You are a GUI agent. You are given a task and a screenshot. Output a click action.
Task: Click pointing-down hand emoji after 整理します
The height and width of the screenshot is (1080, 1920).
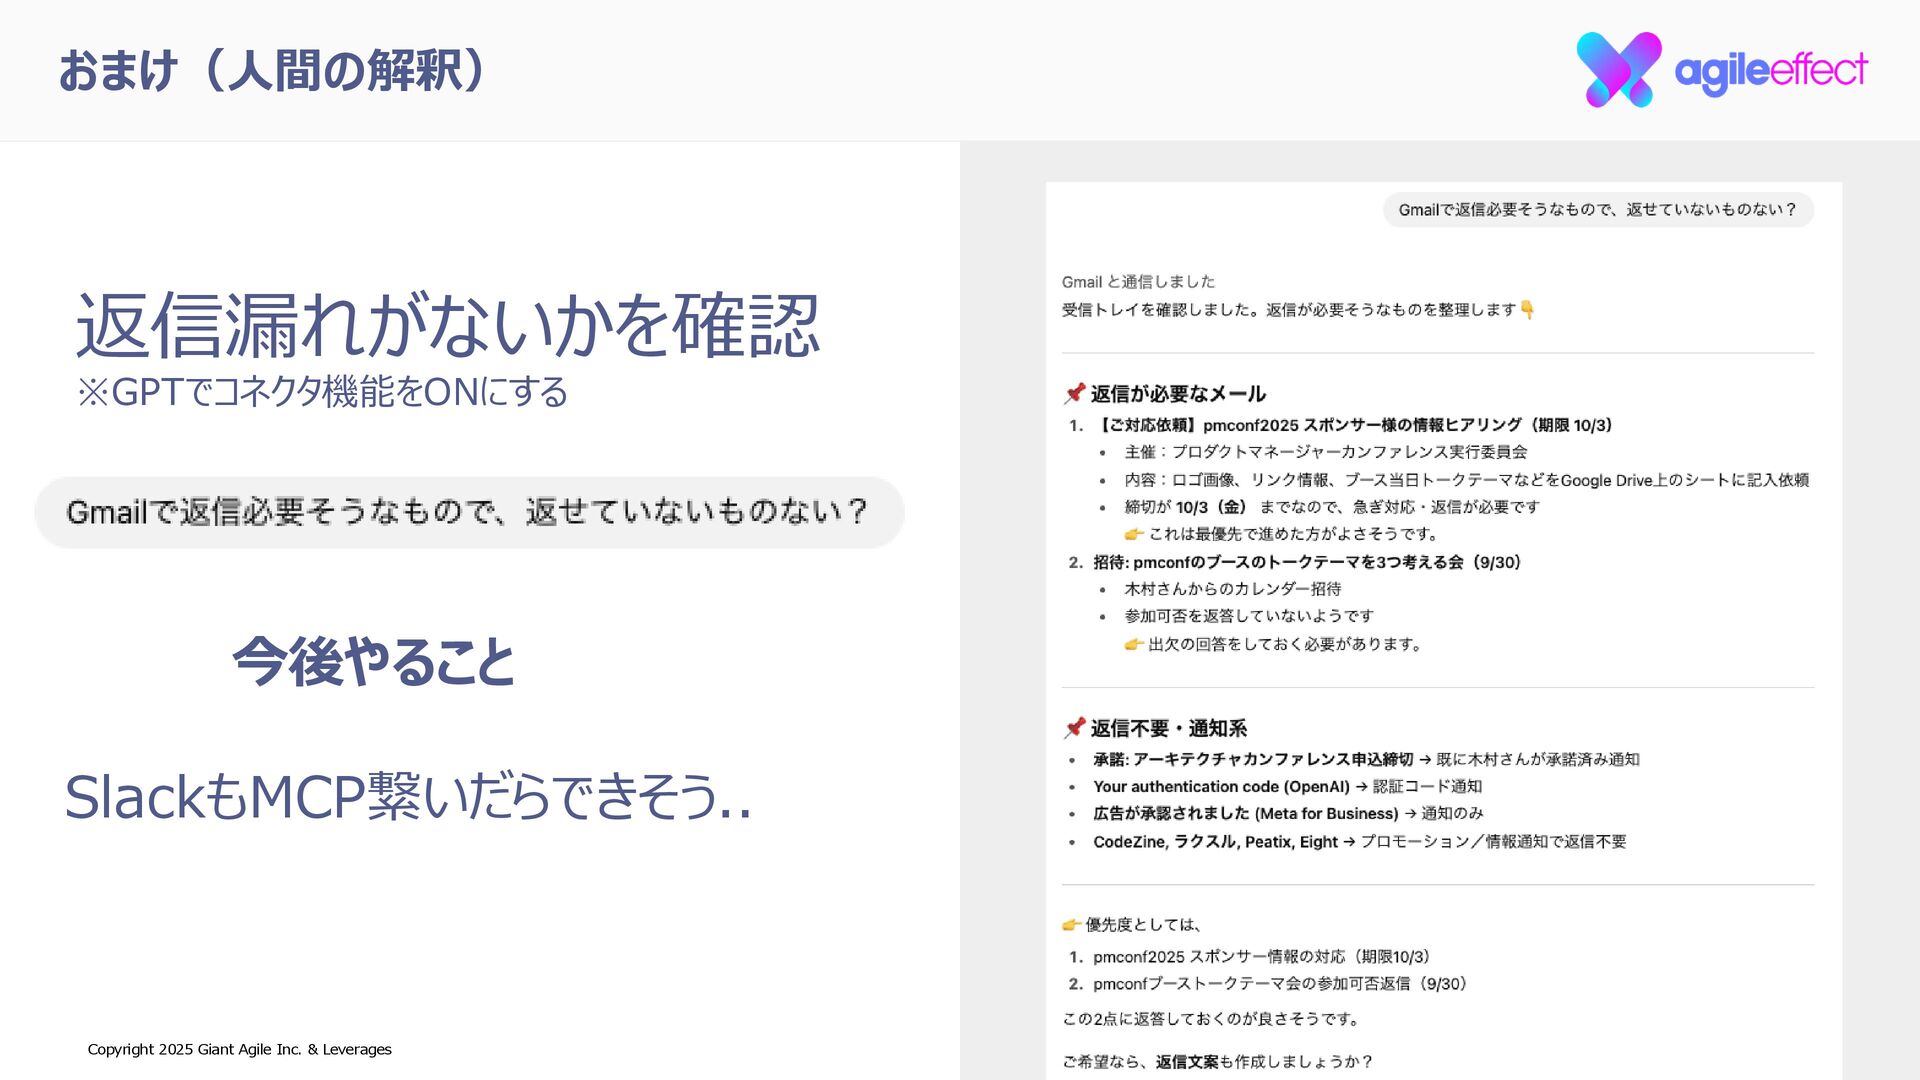pos(1527,310)
